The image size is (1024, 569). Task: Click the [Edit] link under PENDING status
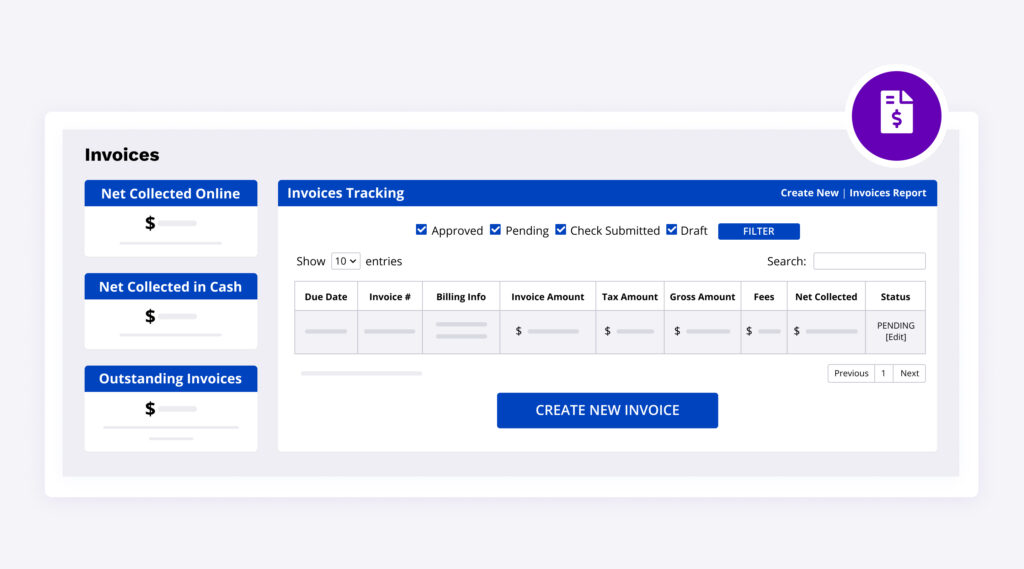click(x=895, y=337)
